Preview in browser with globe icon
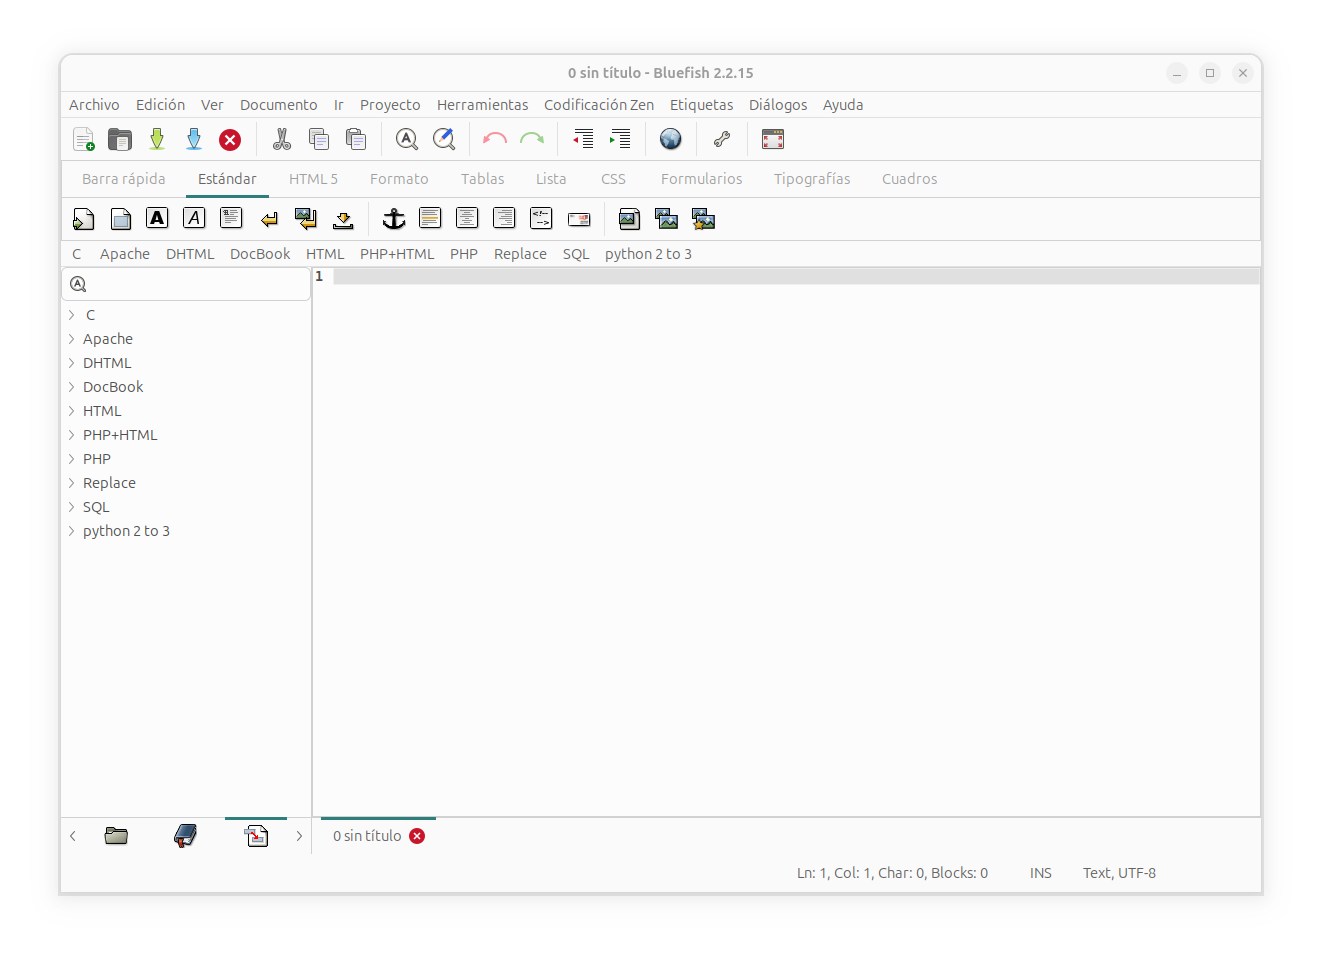The width and height of the screenshot is (1322, 959). pos(671,139)
